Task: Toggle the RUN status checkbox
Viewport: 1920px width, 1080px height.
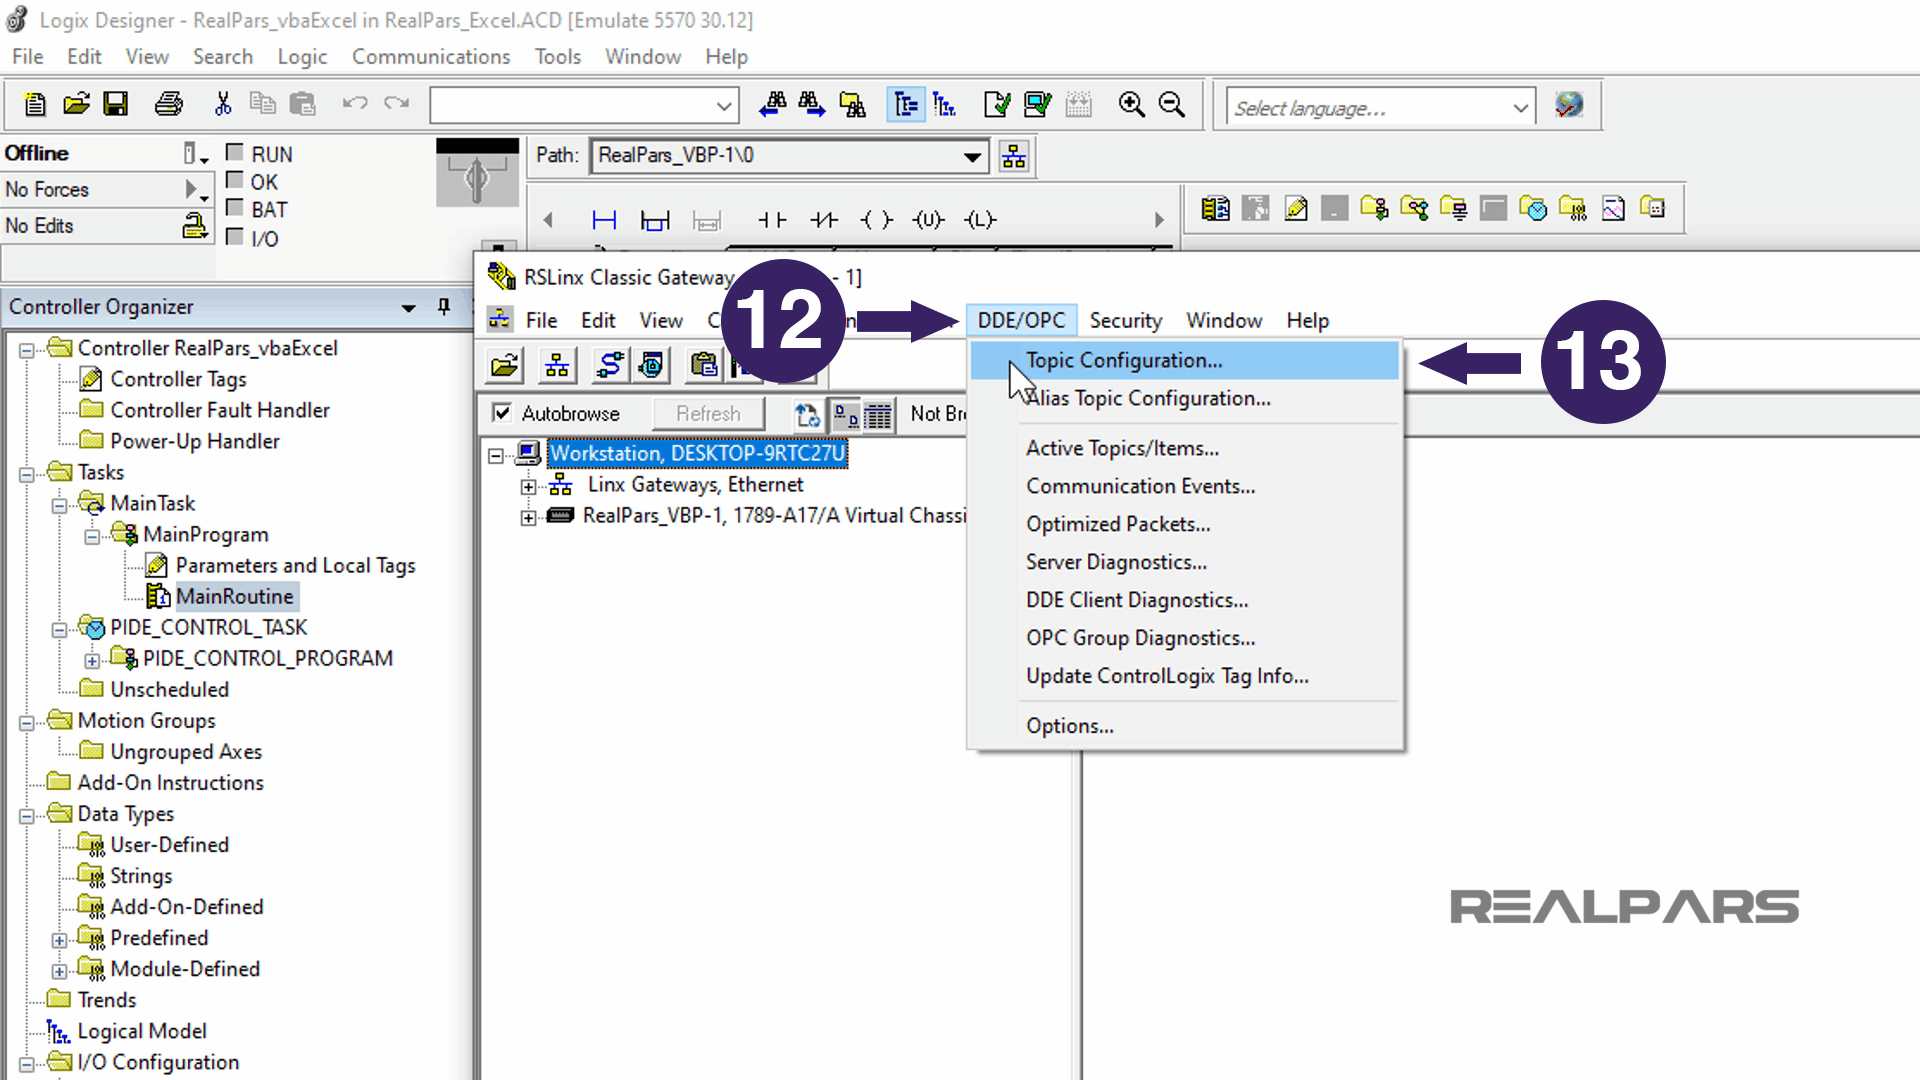Action: coord(235,152)
